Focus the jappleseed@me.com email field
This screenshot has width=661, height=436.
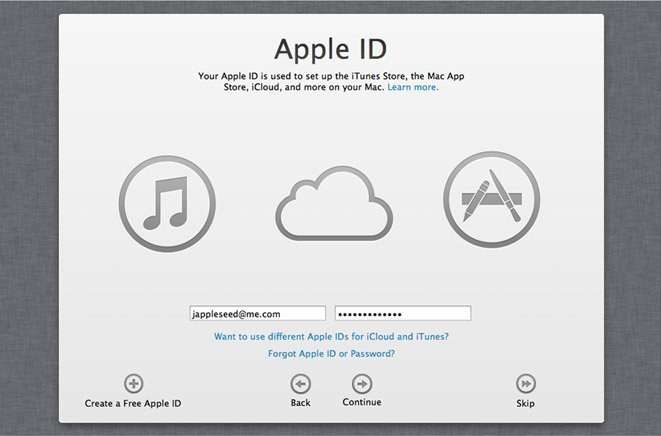[x=256, y=313]
